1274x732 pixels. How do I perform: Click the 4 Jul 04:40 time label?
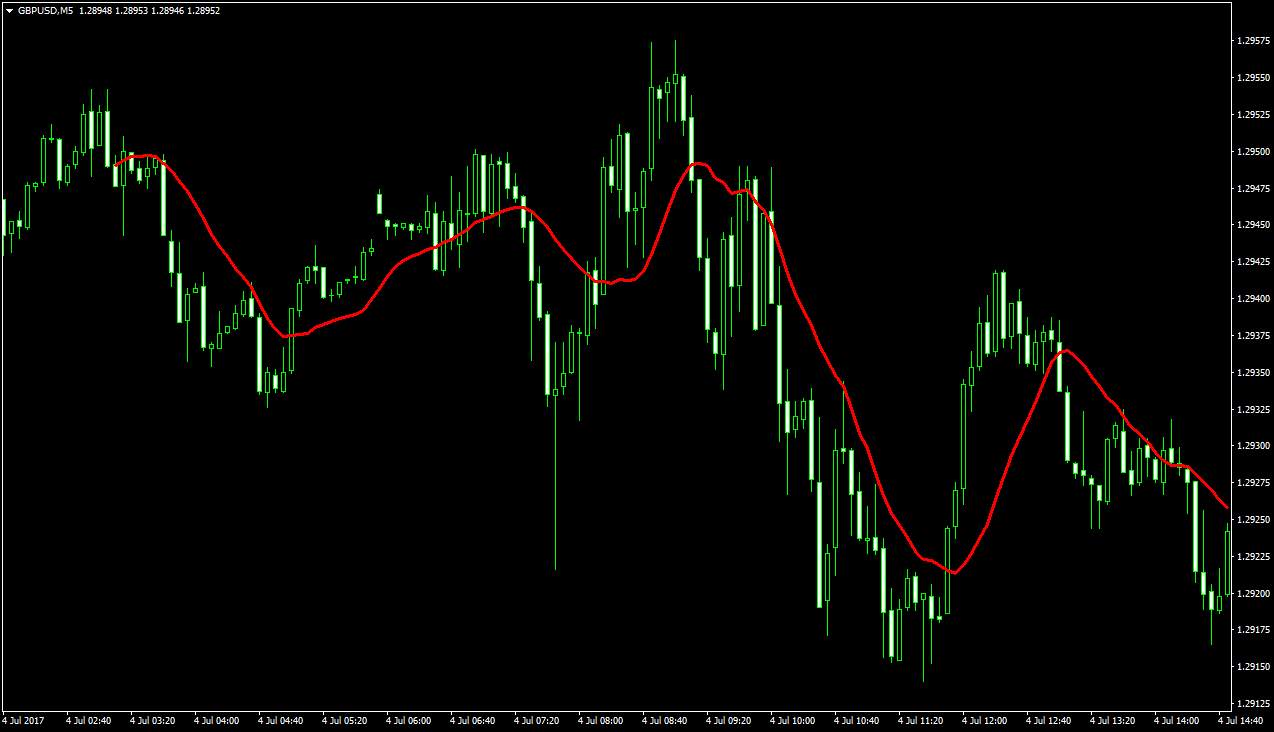[281, 720]
